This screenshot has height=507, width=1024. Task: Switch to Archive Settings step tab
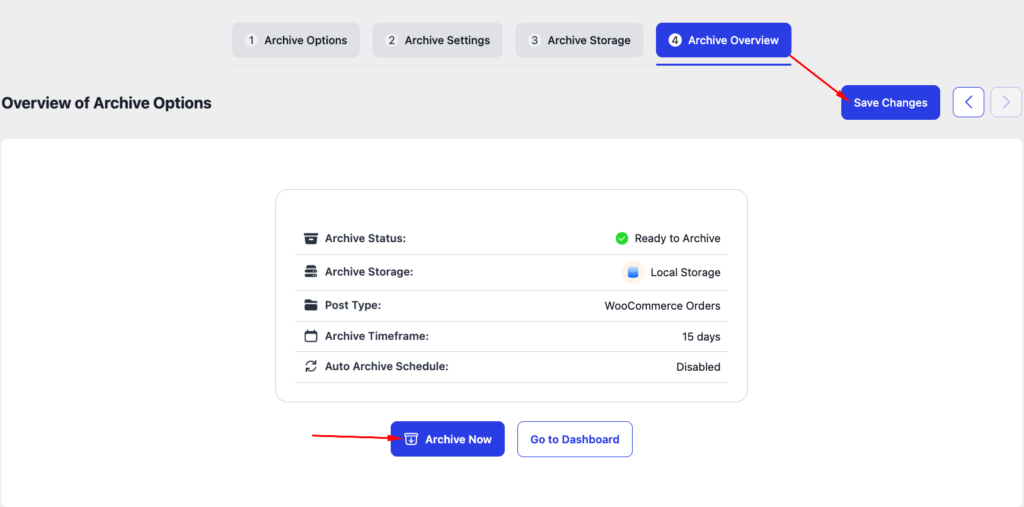(437, 40)
